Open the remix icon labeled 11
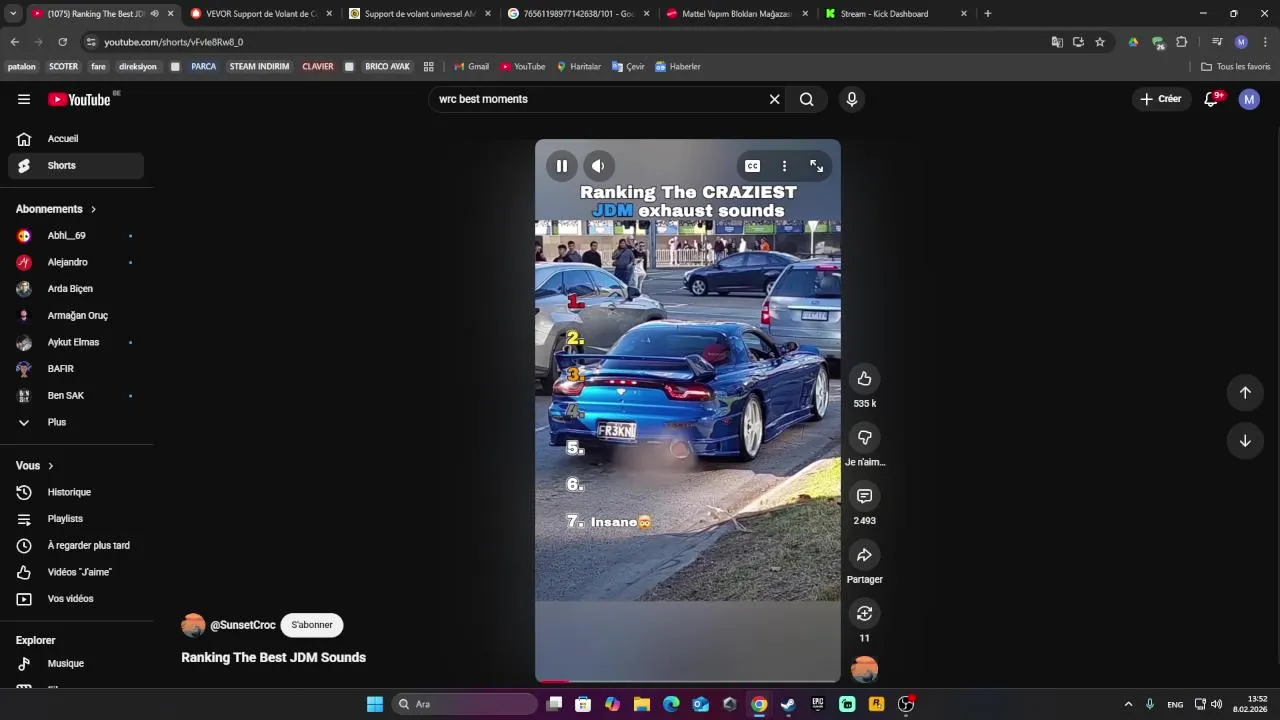 pyautogui.click(x=864, y=613)
